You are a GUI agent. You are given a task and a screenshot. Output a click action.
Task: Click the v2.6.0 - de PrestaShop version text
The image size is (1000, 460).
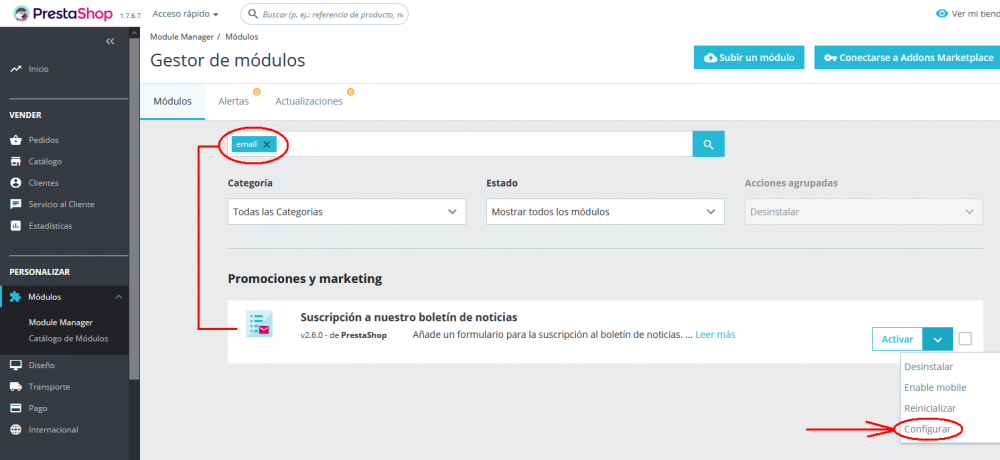tap(343, 335)
